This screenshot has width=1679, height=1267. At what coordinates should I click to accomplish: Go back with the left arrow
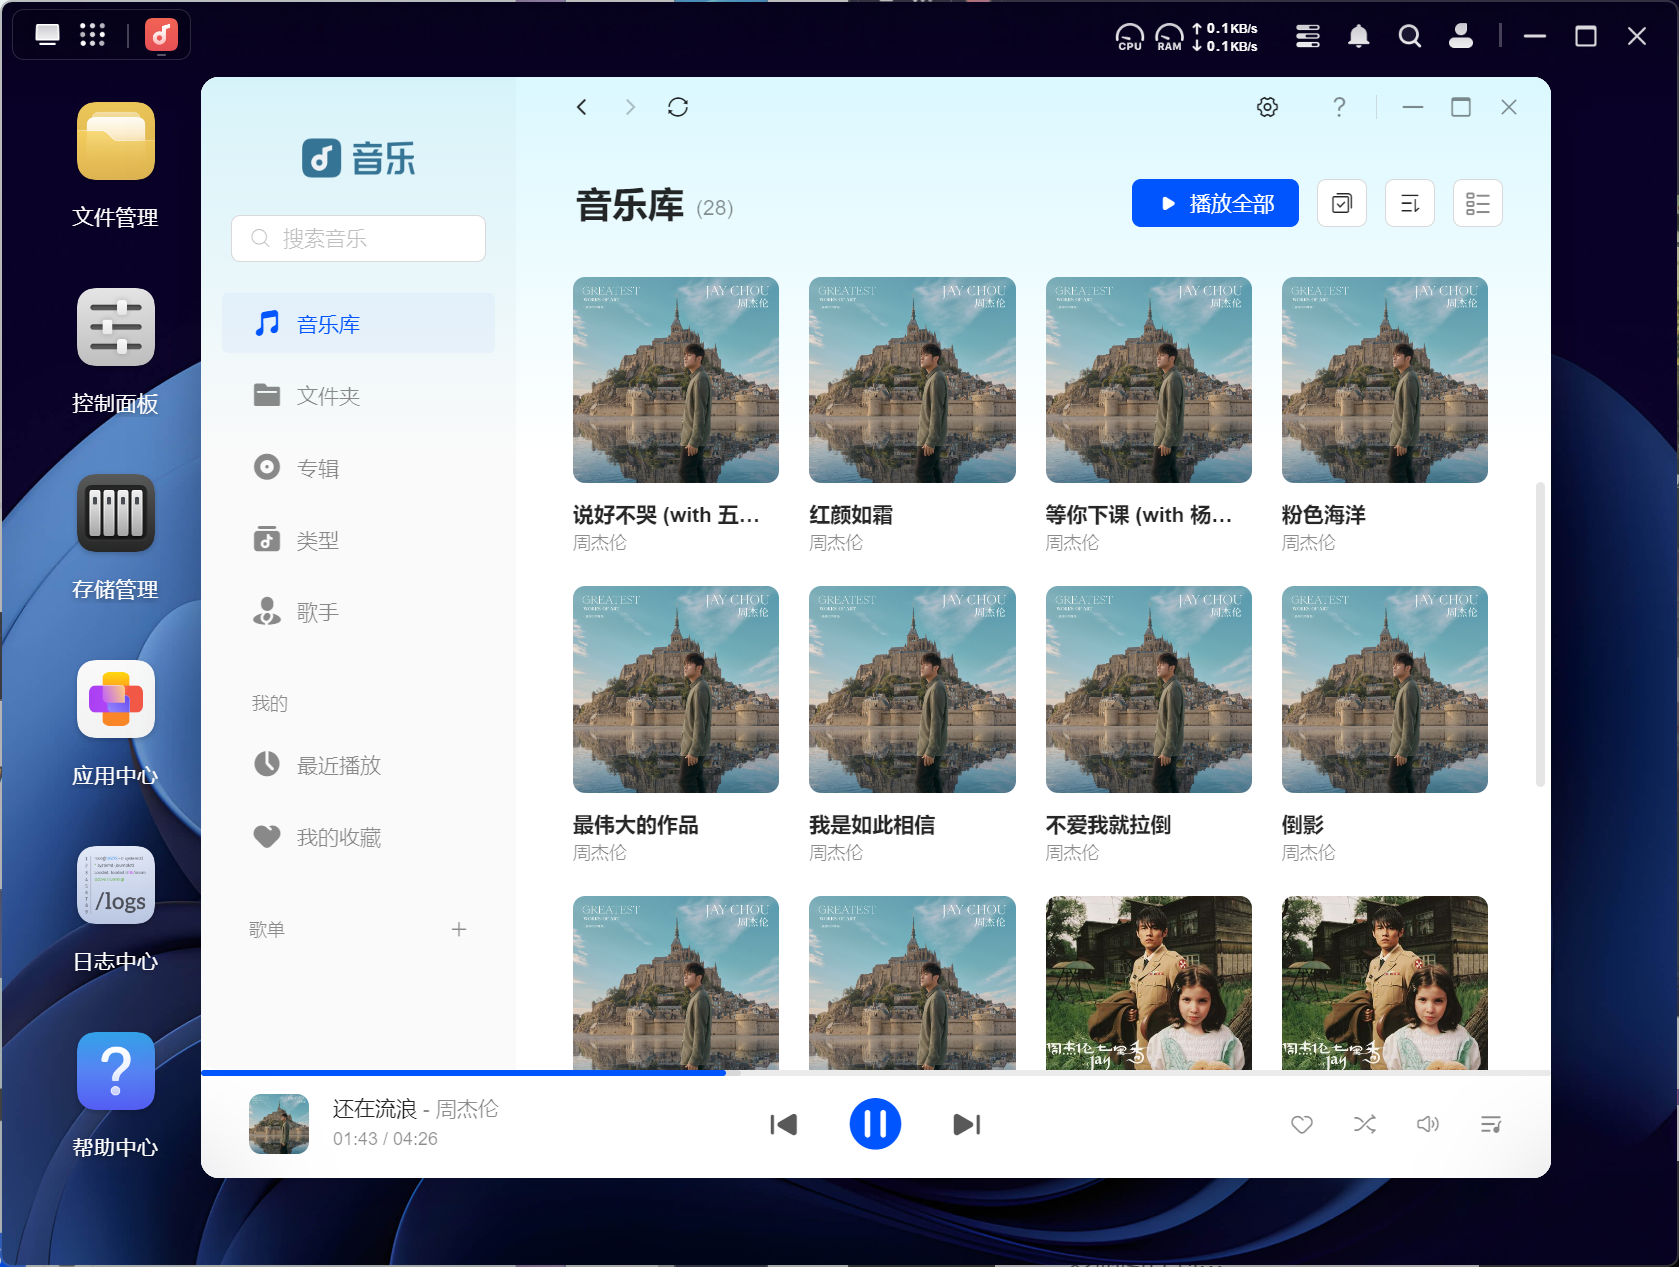[582, 107]
